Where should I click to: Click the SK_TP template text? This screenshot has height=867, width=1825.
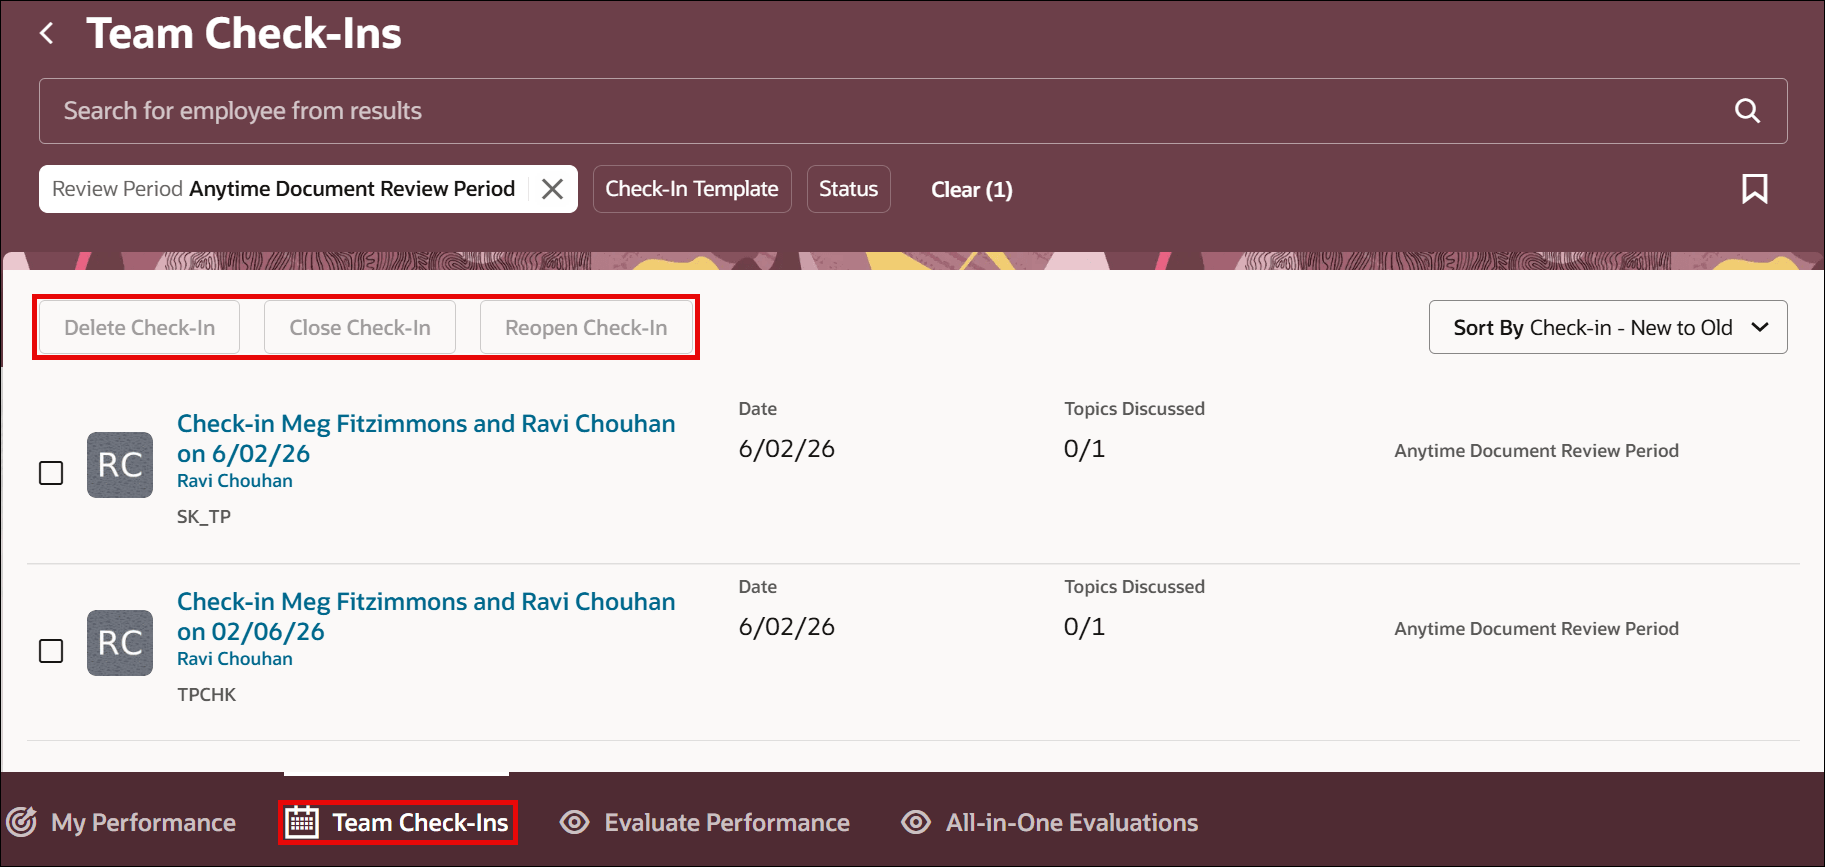pyautogui.click(x=204, y=517)
